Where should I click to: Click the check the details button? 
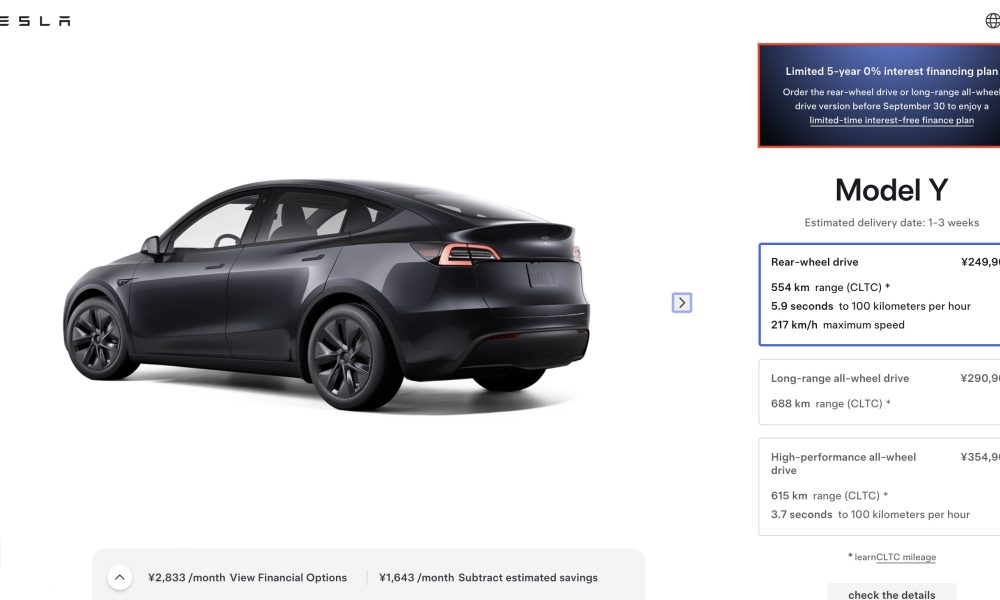[892, 592]
